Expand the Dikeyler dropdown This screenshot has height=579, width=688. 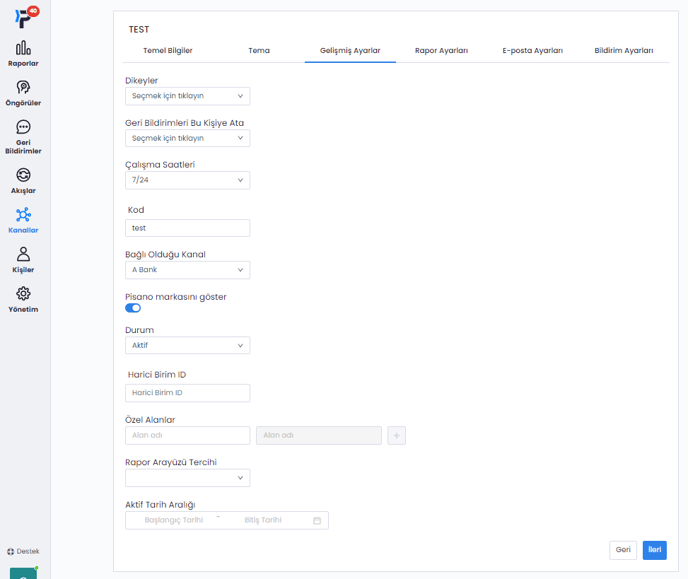pyautogui.click(x=187, y=96)
